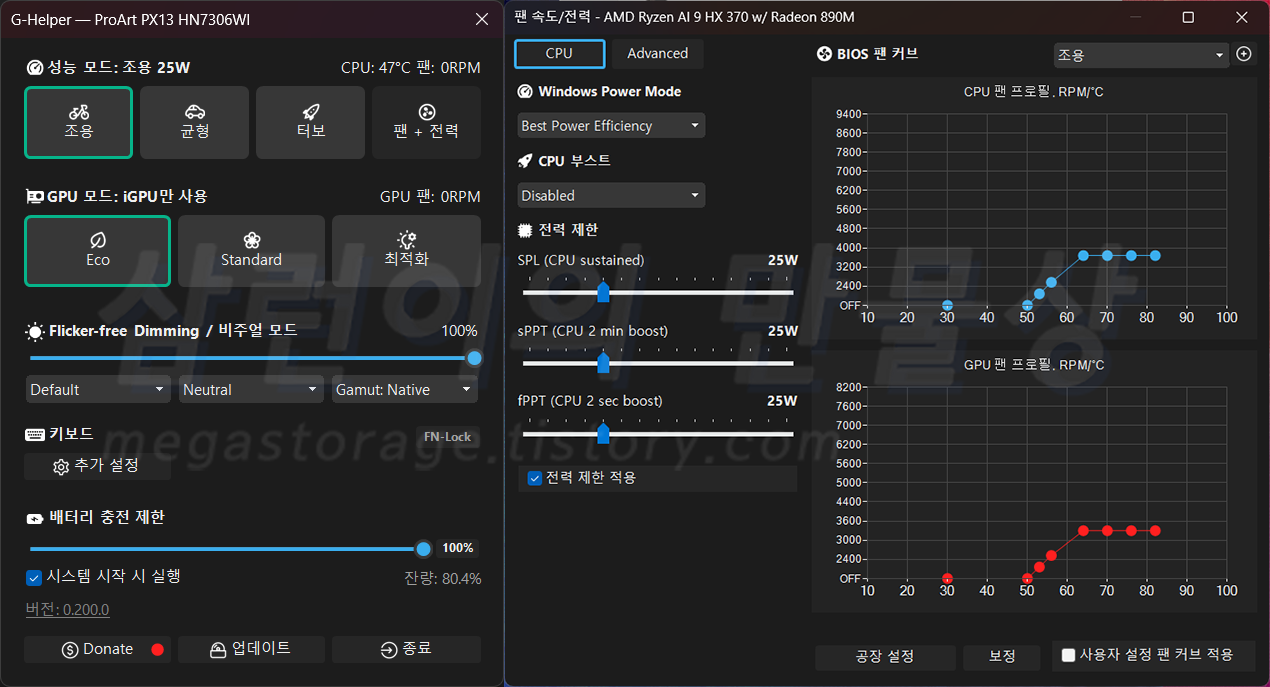1270x687 pixels.
Task: Click the CPU 팬 프로필 chart title
Action: pos(1033,92)
